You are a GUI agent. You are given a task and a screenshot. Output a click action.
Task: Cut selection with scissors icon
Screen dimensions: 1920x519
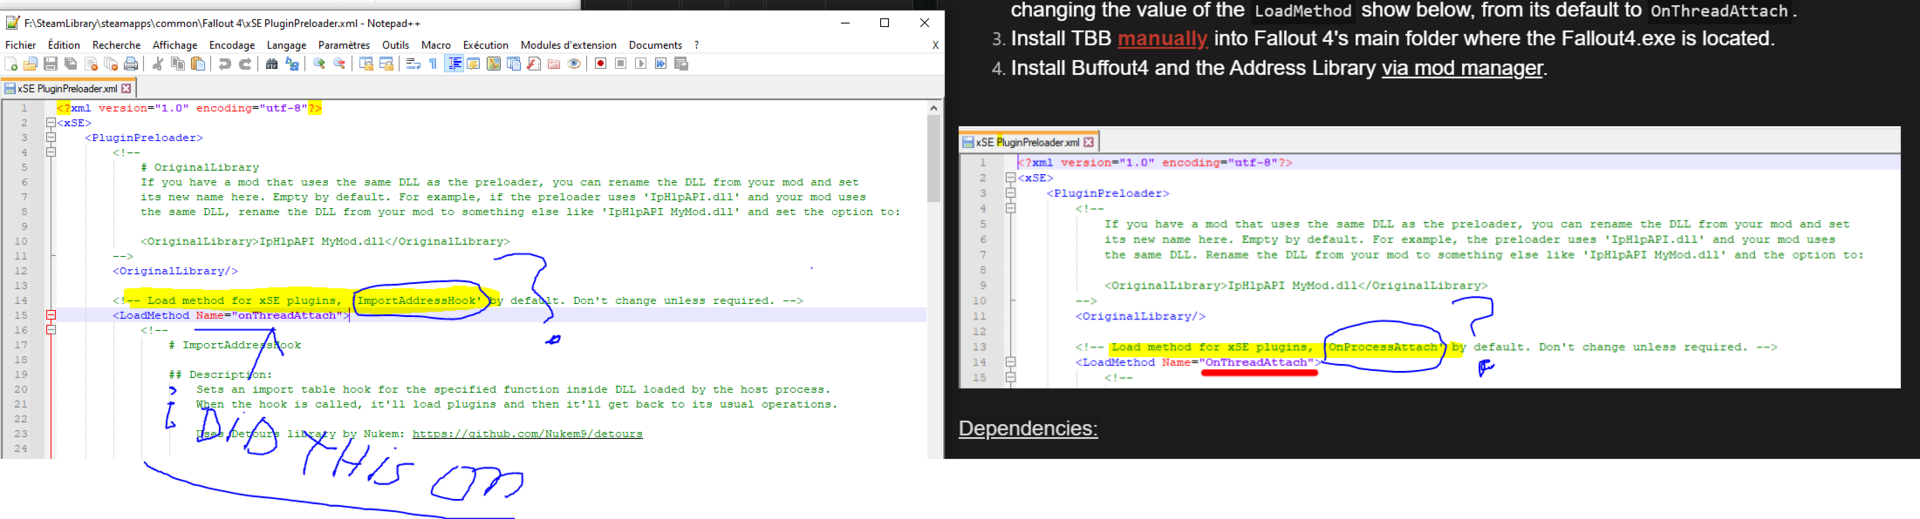[157, 64]
